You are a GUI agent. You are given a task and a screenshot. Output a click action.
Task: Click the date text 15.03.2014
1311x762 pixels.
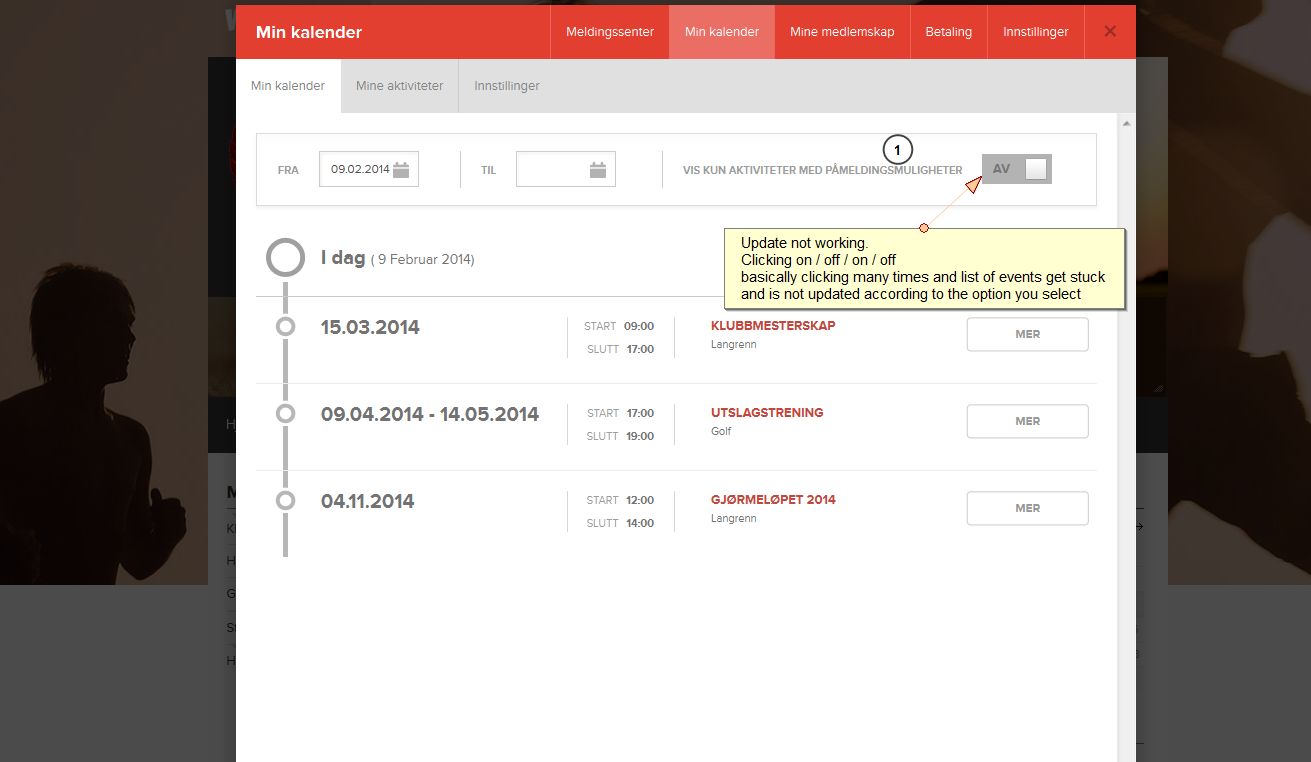(x=370, y=328)
